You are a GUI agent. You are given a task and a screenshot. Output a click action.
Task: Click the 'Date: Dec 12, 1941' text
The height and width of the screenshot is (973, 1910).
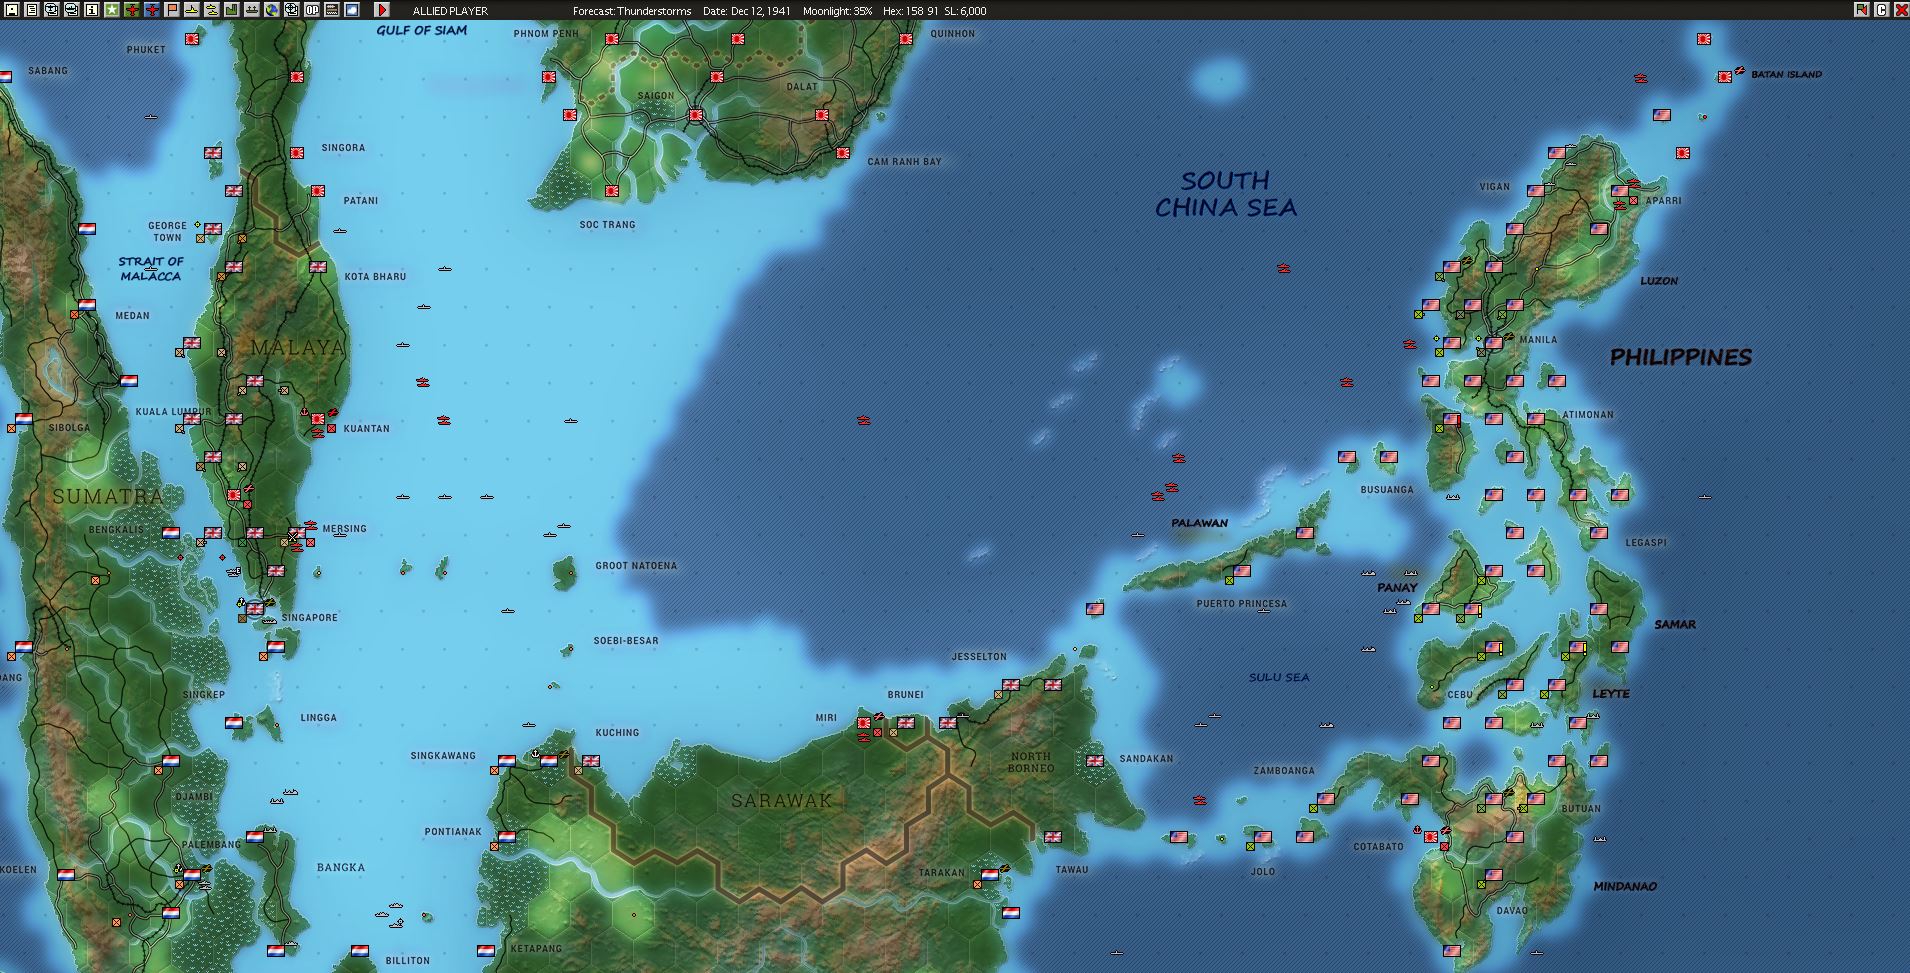tap(747, 11)
